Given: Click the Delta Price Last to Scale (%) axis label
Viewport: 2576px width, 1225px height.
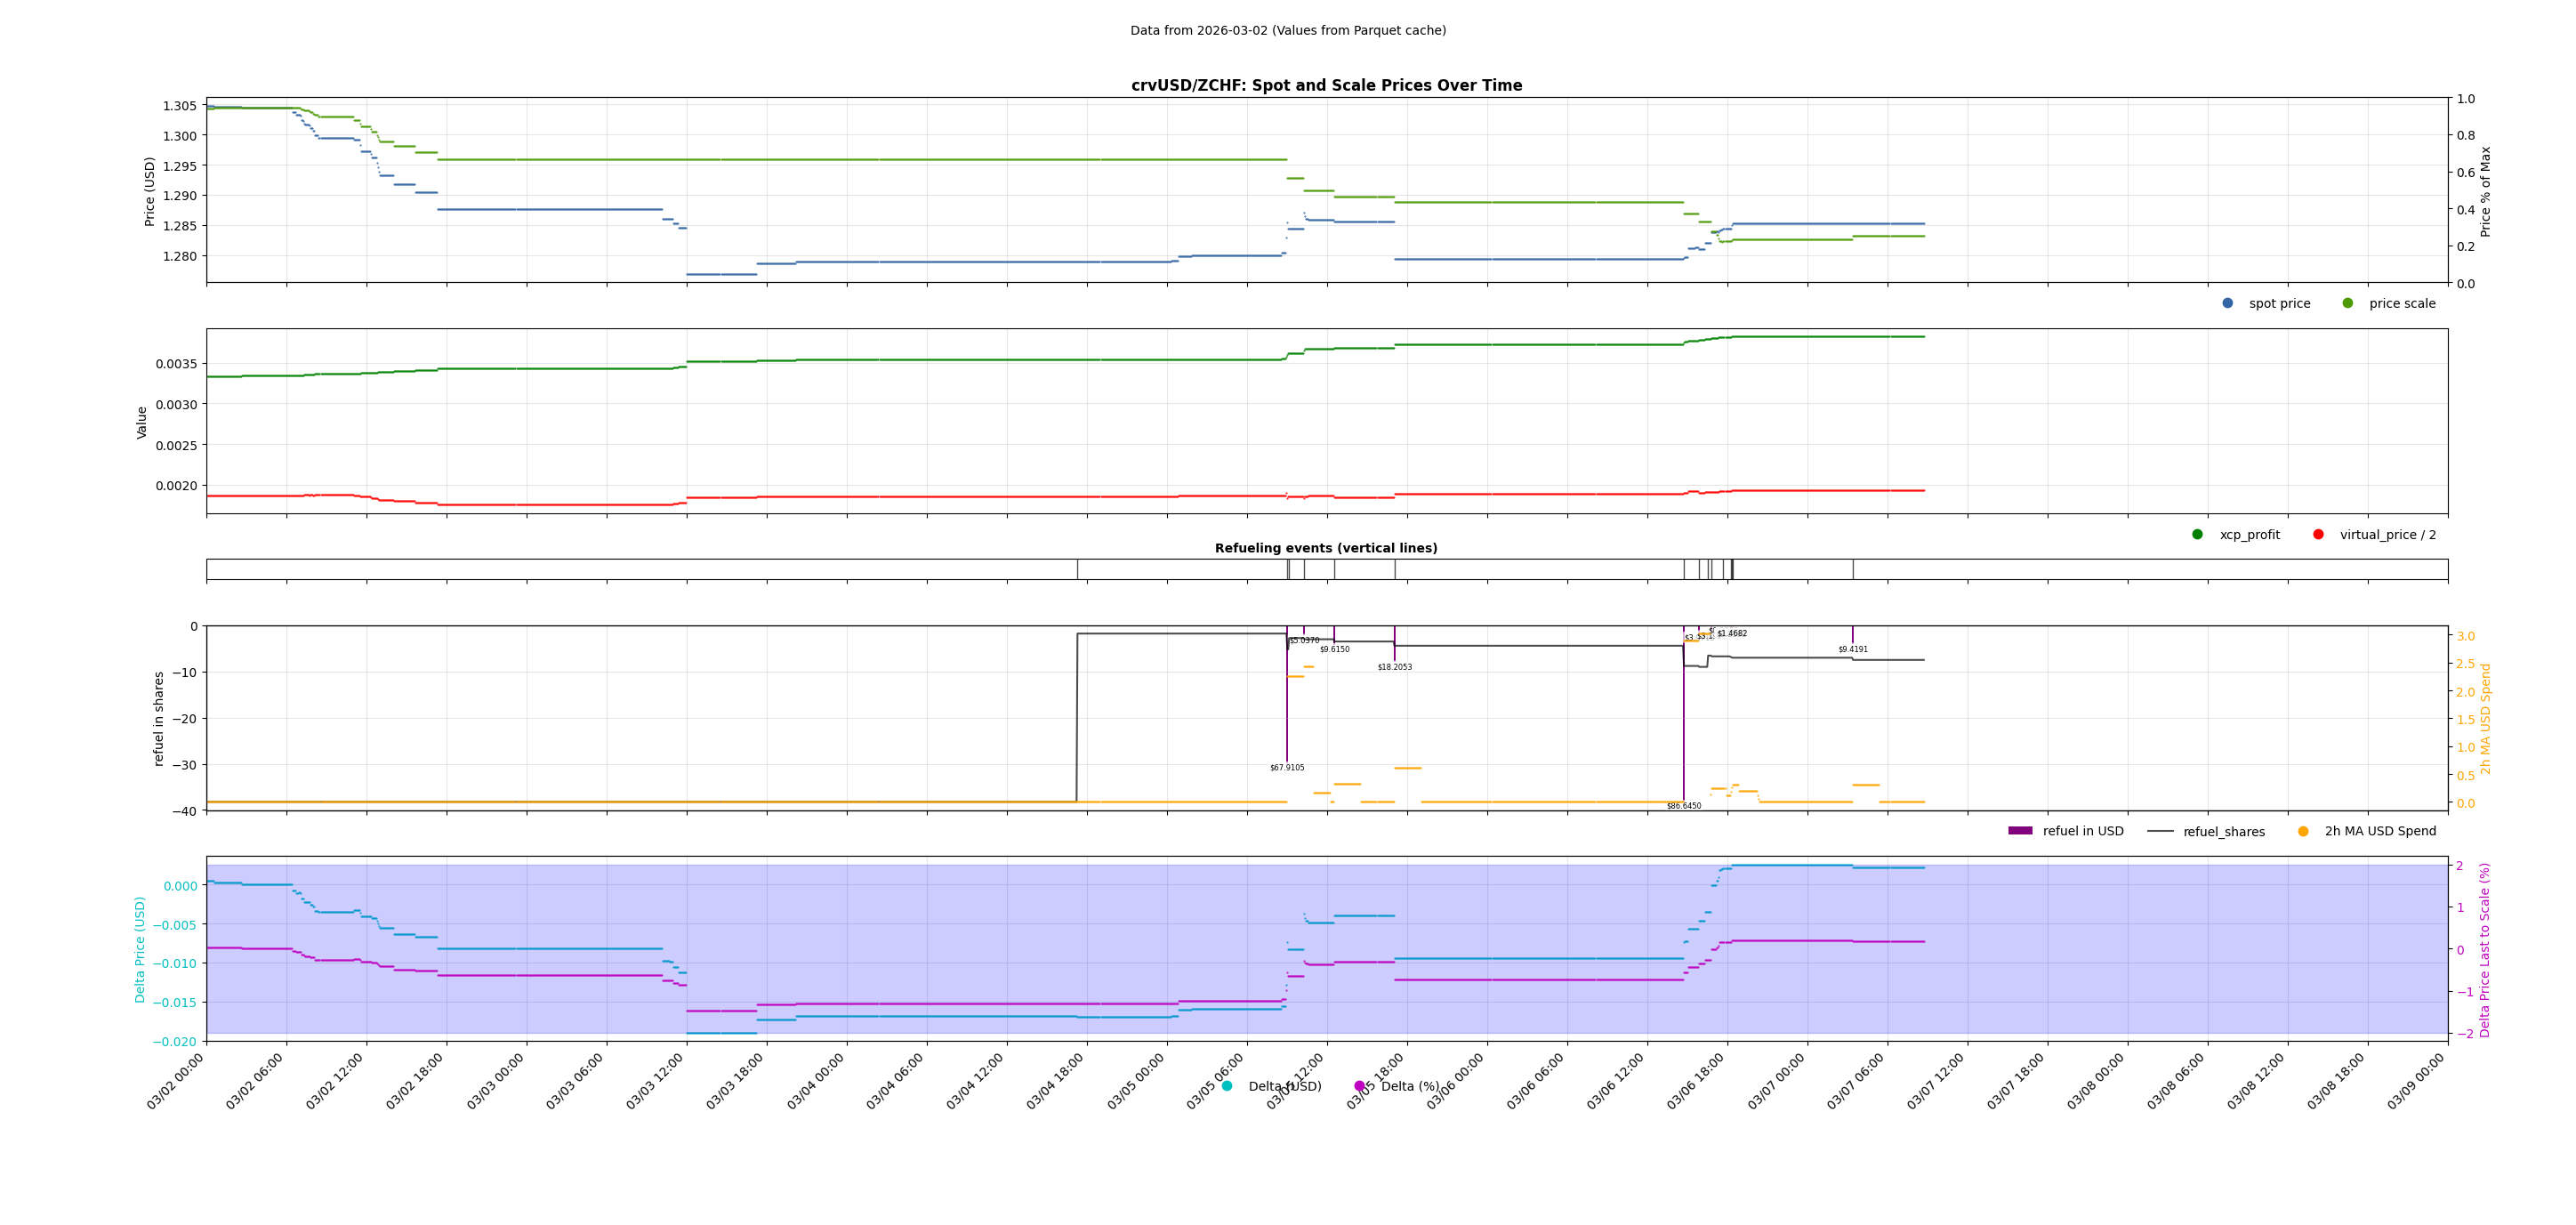Looking at the screenshot, I should pos(2484,950).
